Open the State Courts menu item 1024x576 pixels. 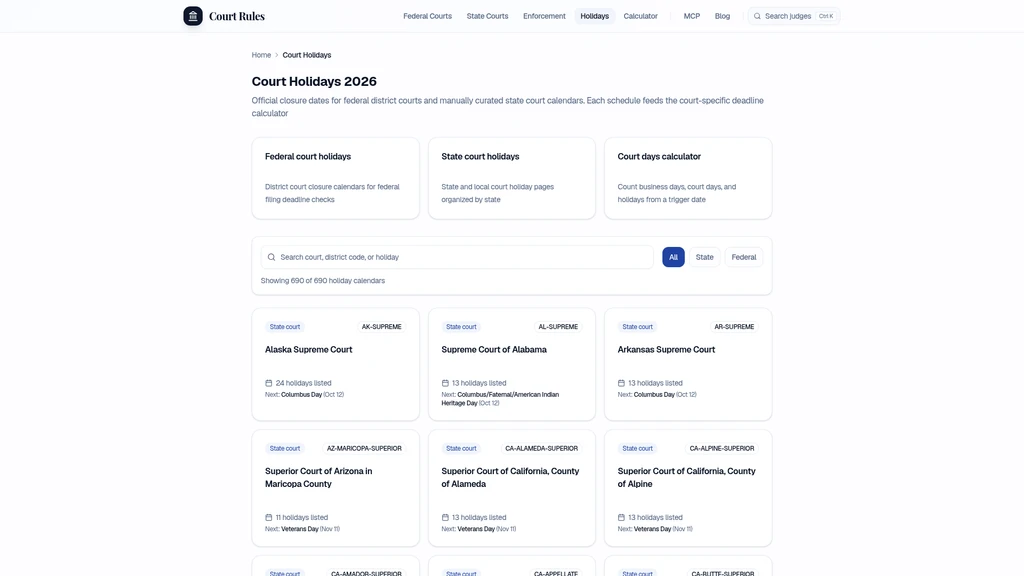tap(487, 16)
